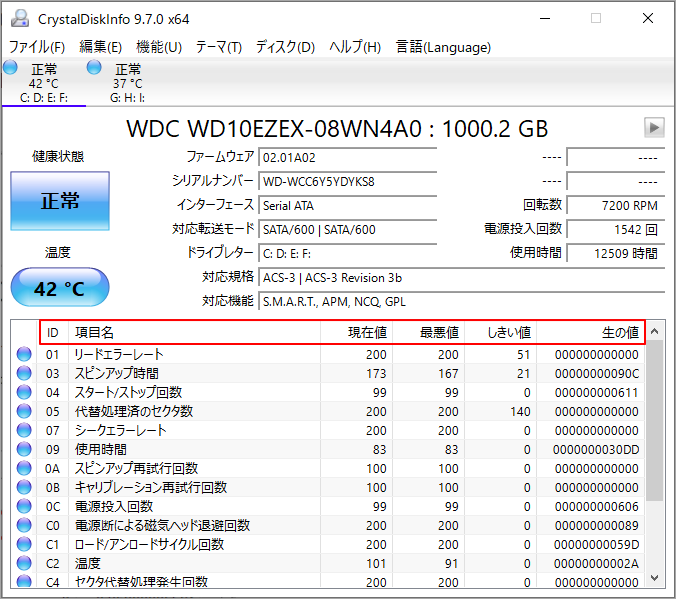The width and height of the screenshot is (676, 599).
Task: Click status circle for リードエラーレート row
Action: pyautogui.click(x=24, y=354)
